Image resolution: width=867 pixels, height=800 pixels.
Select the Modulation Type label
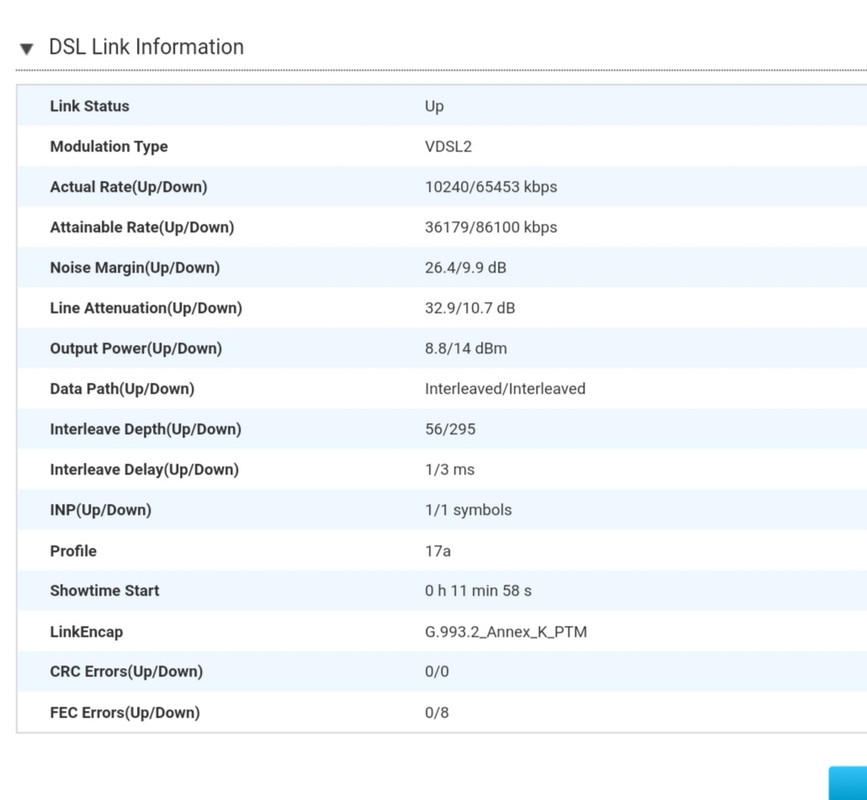(x=109, y=147)
